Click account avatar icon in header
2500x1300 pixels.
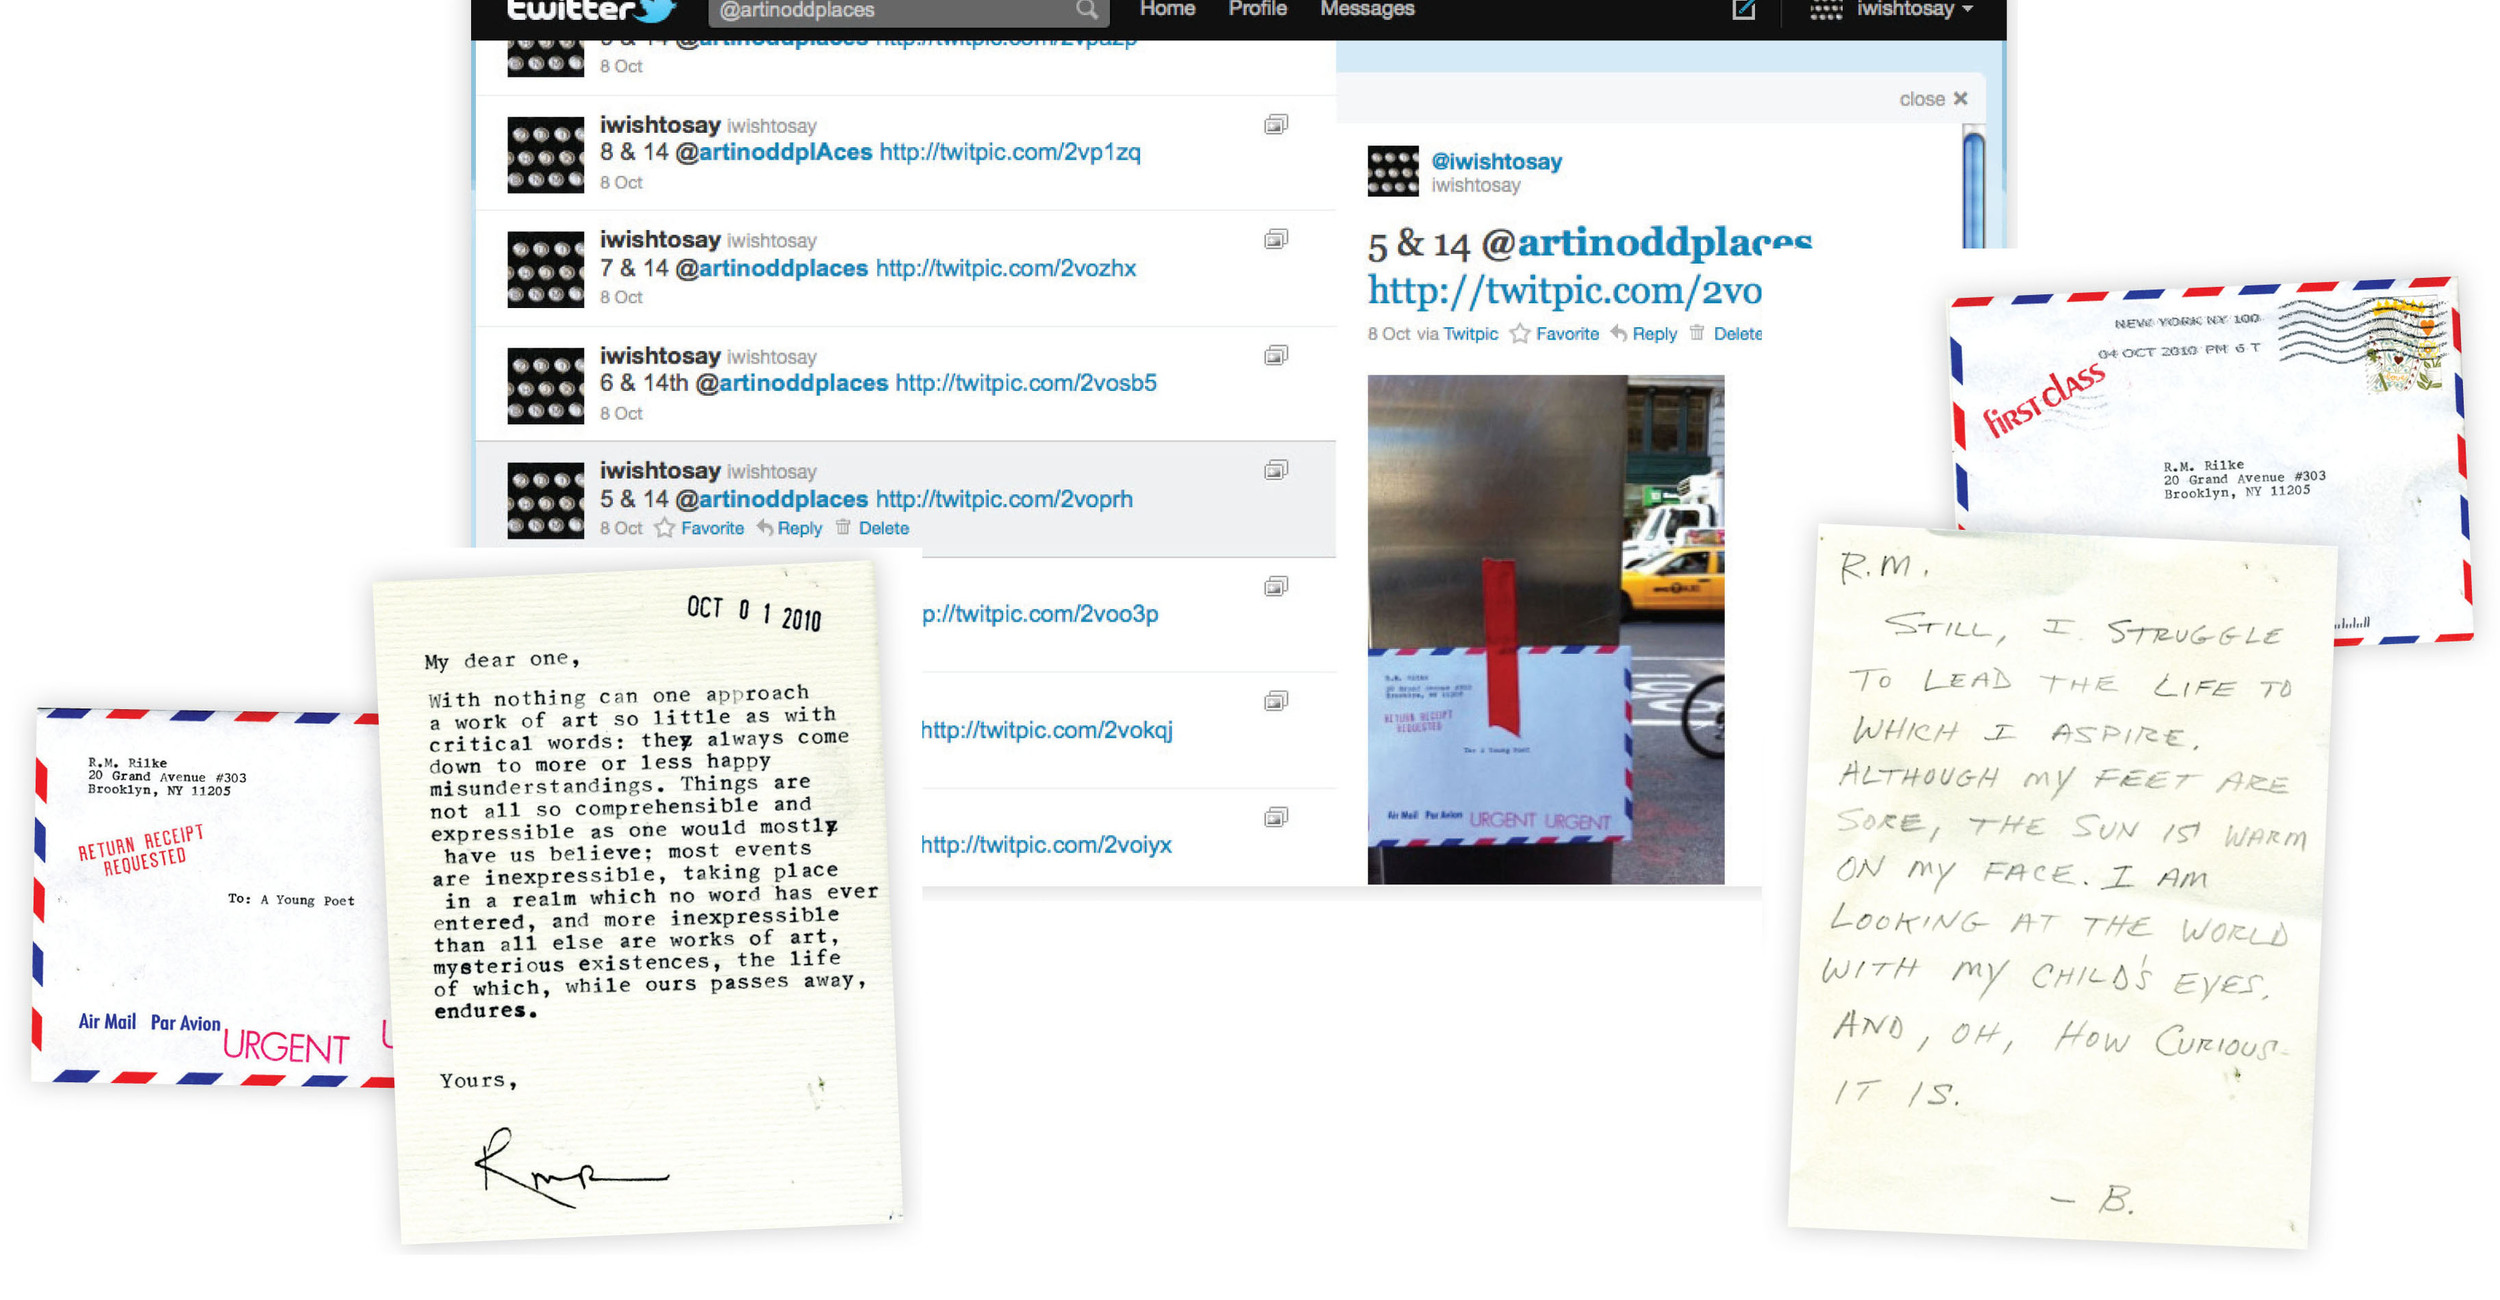[1826, 10]
